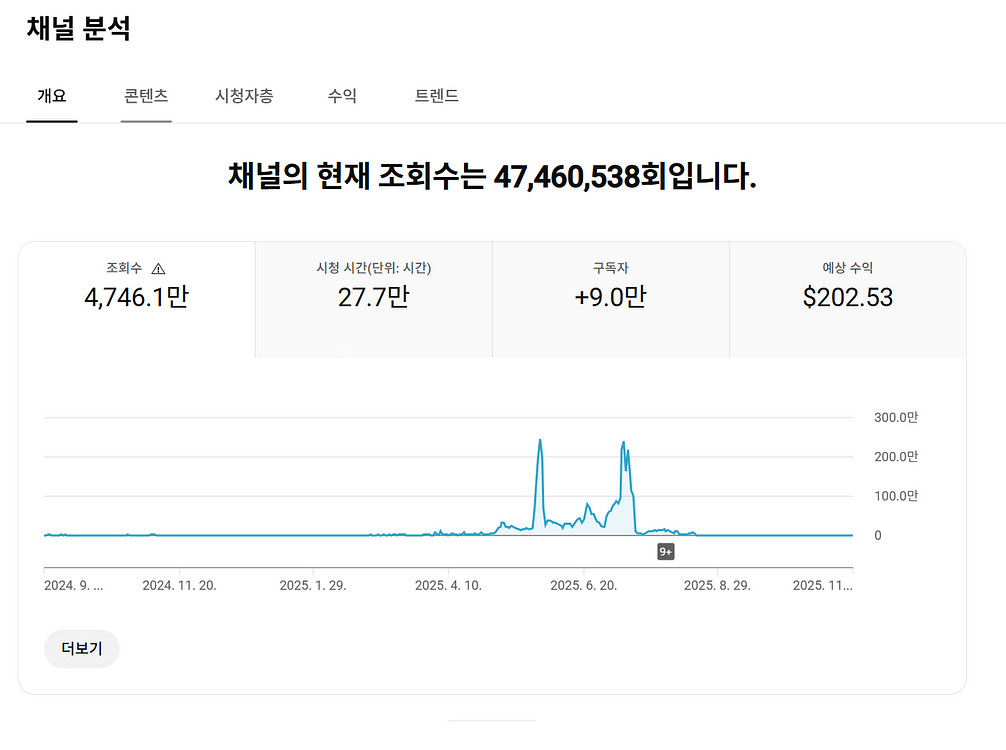Image resolution: width=1006 pixels, height=750 pixels.
Task: Switch to the 개요 tab
Action: (x=52, y=96)
